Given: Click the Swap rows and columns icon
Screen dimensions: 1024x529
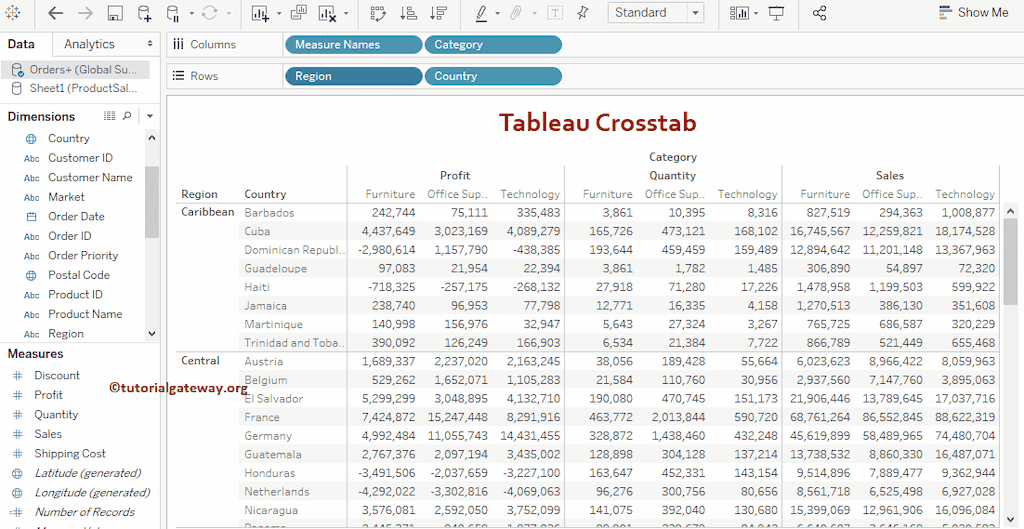Looking at the screenshot, I should coord(378,13).
